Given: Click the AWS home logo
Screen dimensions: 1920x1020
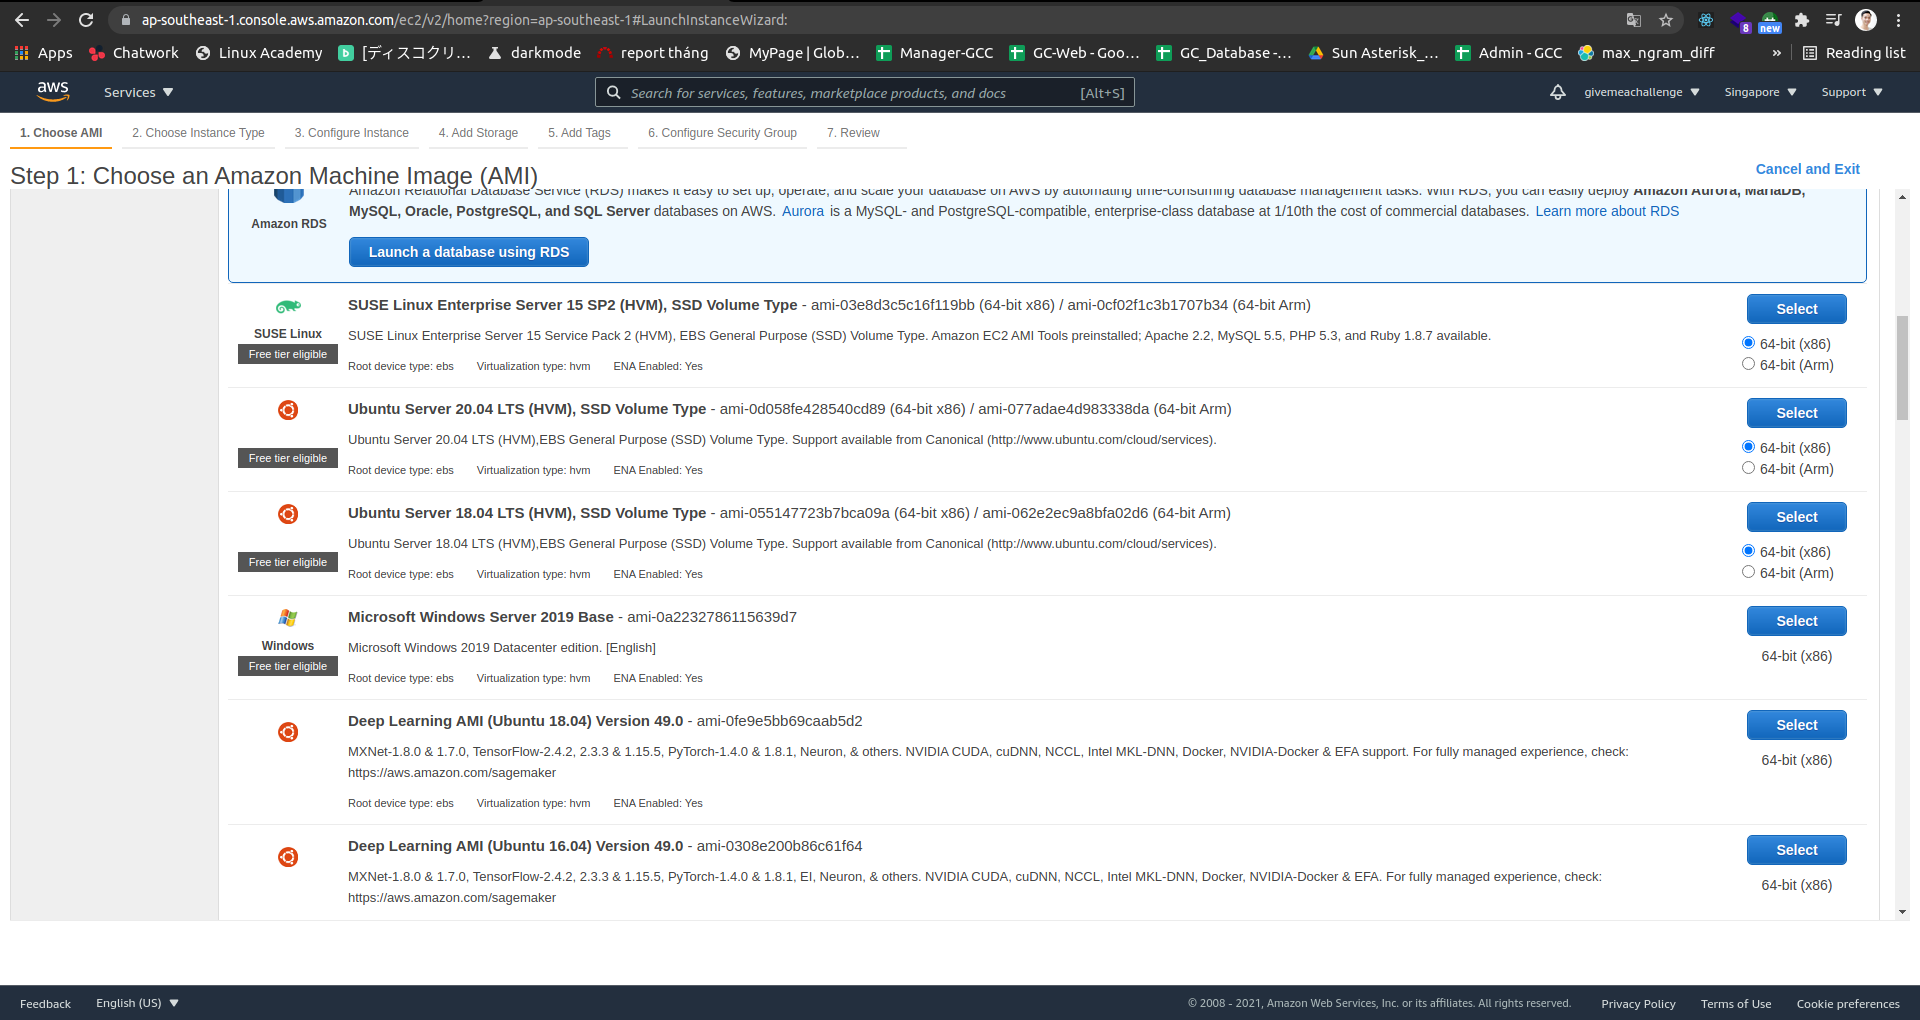Looking at the screenshot, I should click(x=53, y=91).
